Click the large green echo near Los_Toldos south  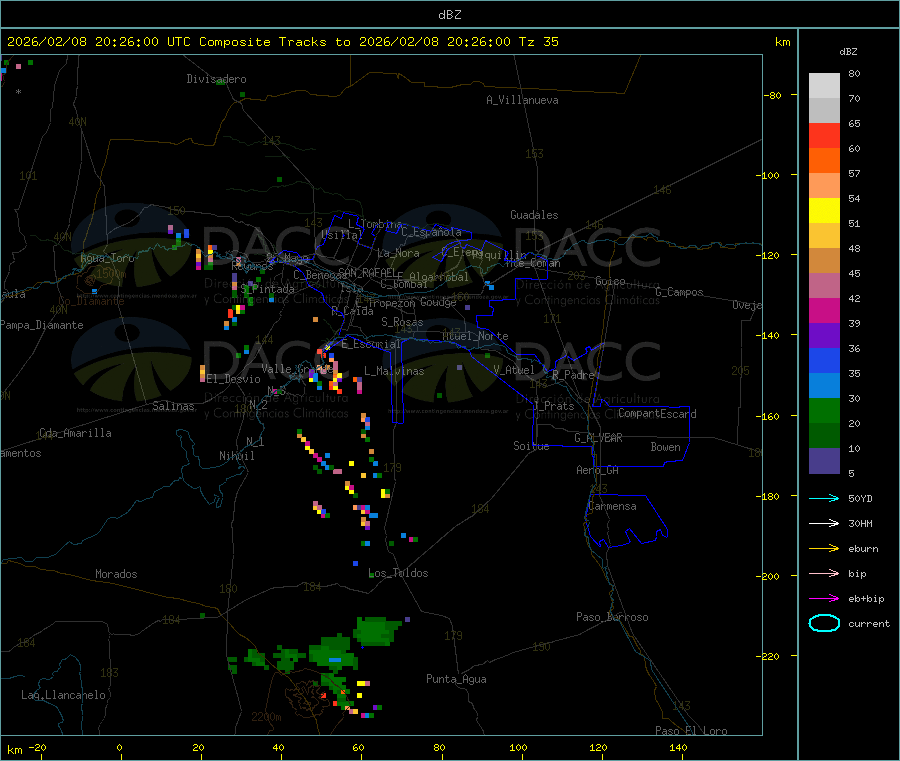(376, 630)
